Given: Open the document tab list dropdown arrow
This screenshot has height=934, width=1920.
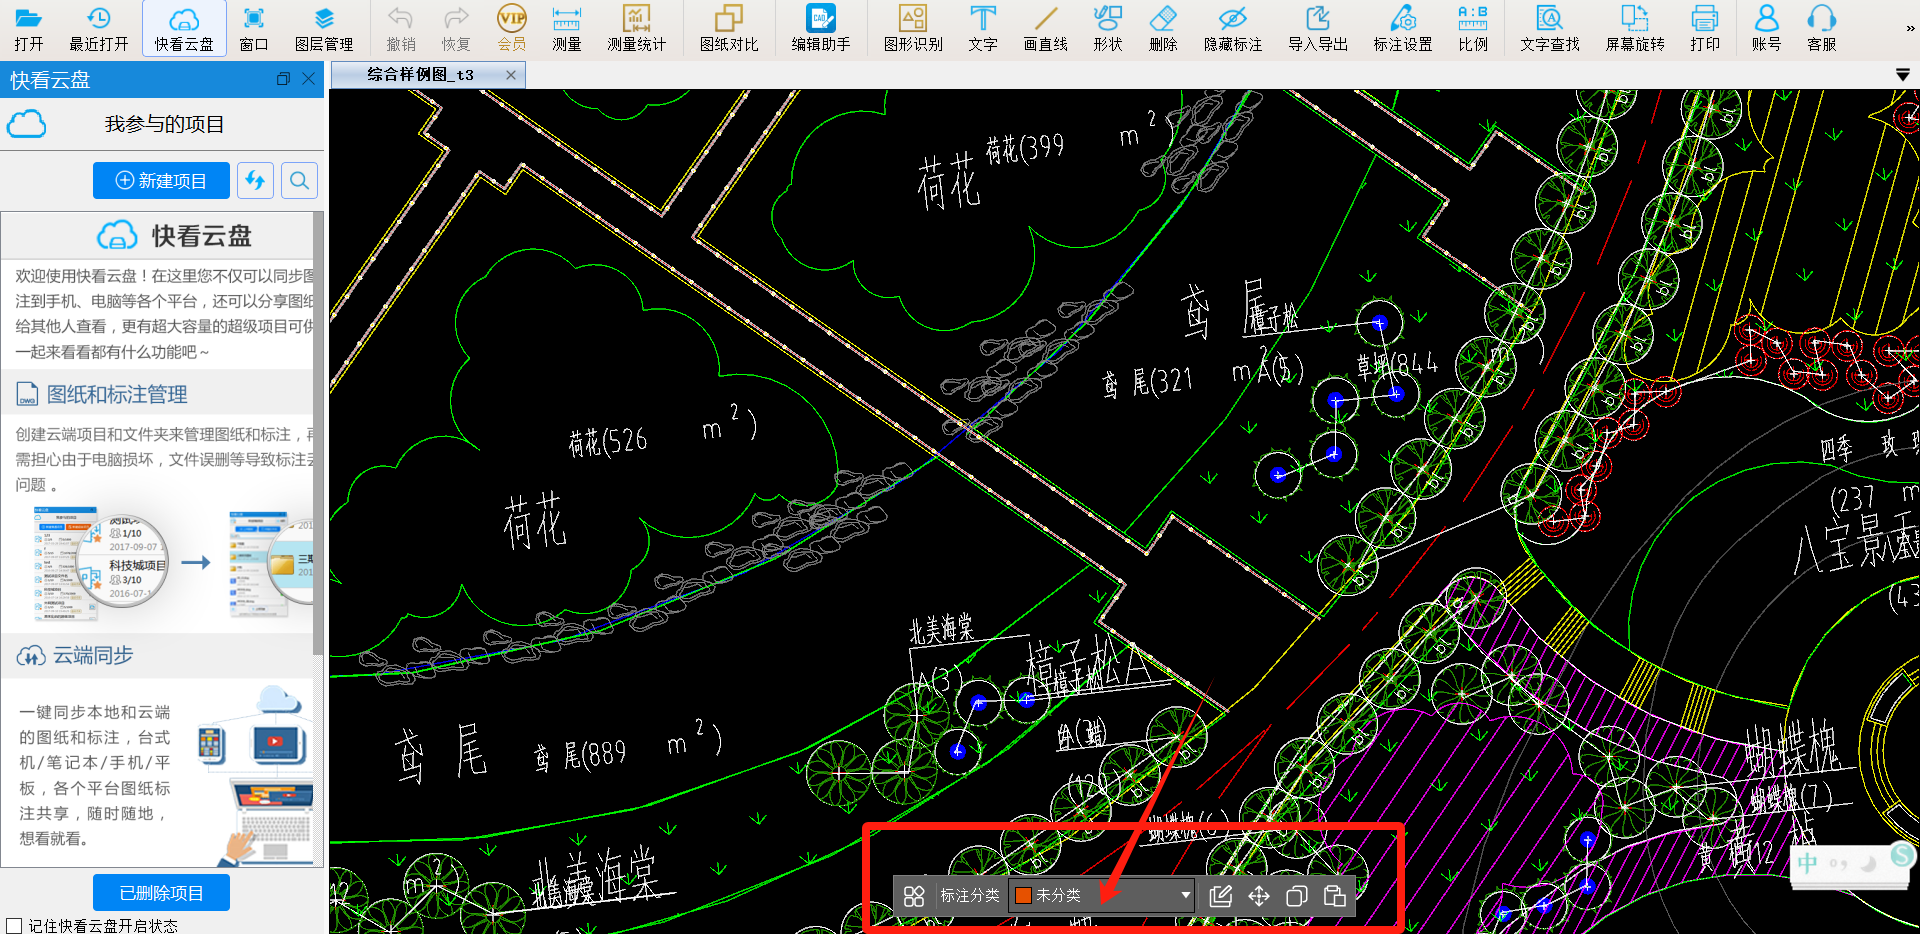Looking at the screenshot, I should (x=1902, y=75).
